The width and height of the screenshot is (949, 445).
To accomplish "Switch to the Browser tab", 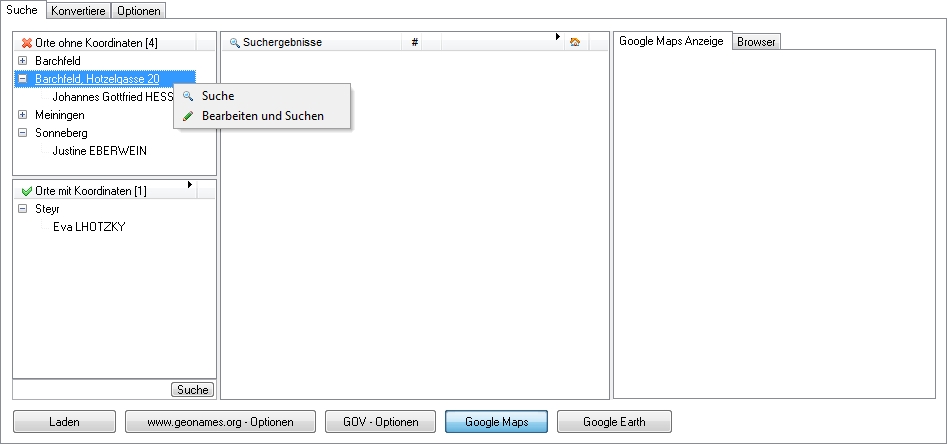I will click(756, 42).
